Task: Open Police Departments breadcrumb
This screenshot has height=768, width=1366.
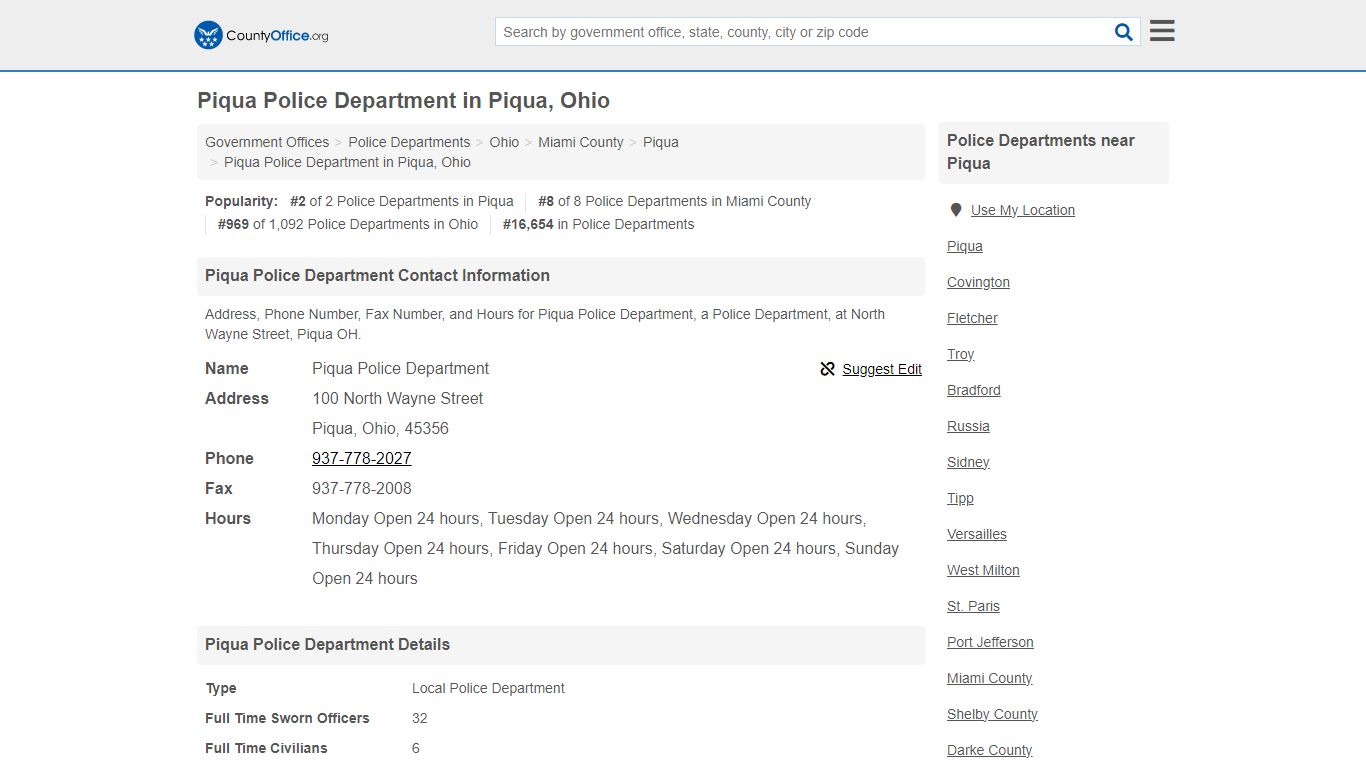Action: pyautogui.click(x=409, y=142)
